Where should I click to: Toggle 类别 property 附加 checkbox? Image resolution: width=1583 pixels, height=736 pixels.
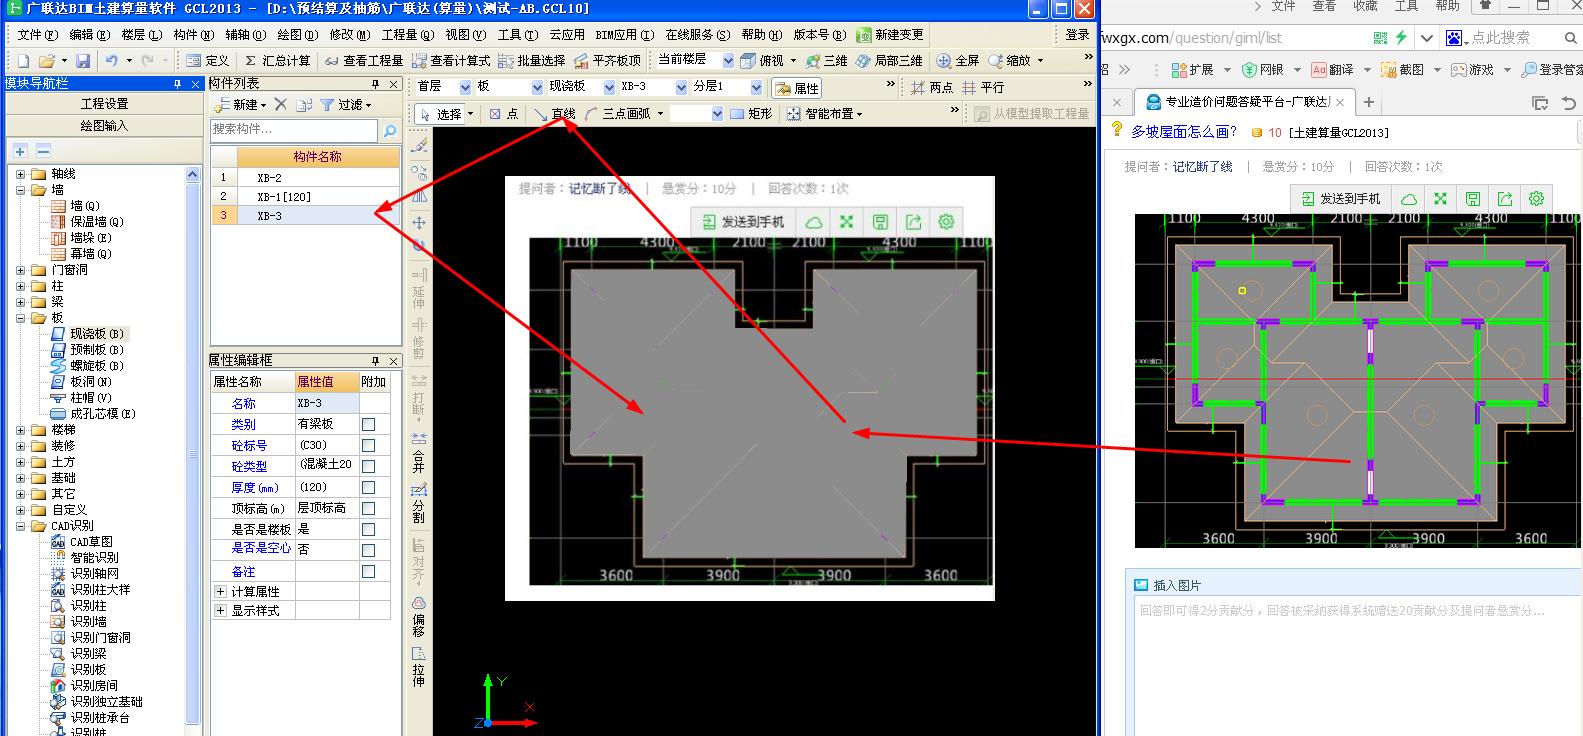tap(368, 424)
